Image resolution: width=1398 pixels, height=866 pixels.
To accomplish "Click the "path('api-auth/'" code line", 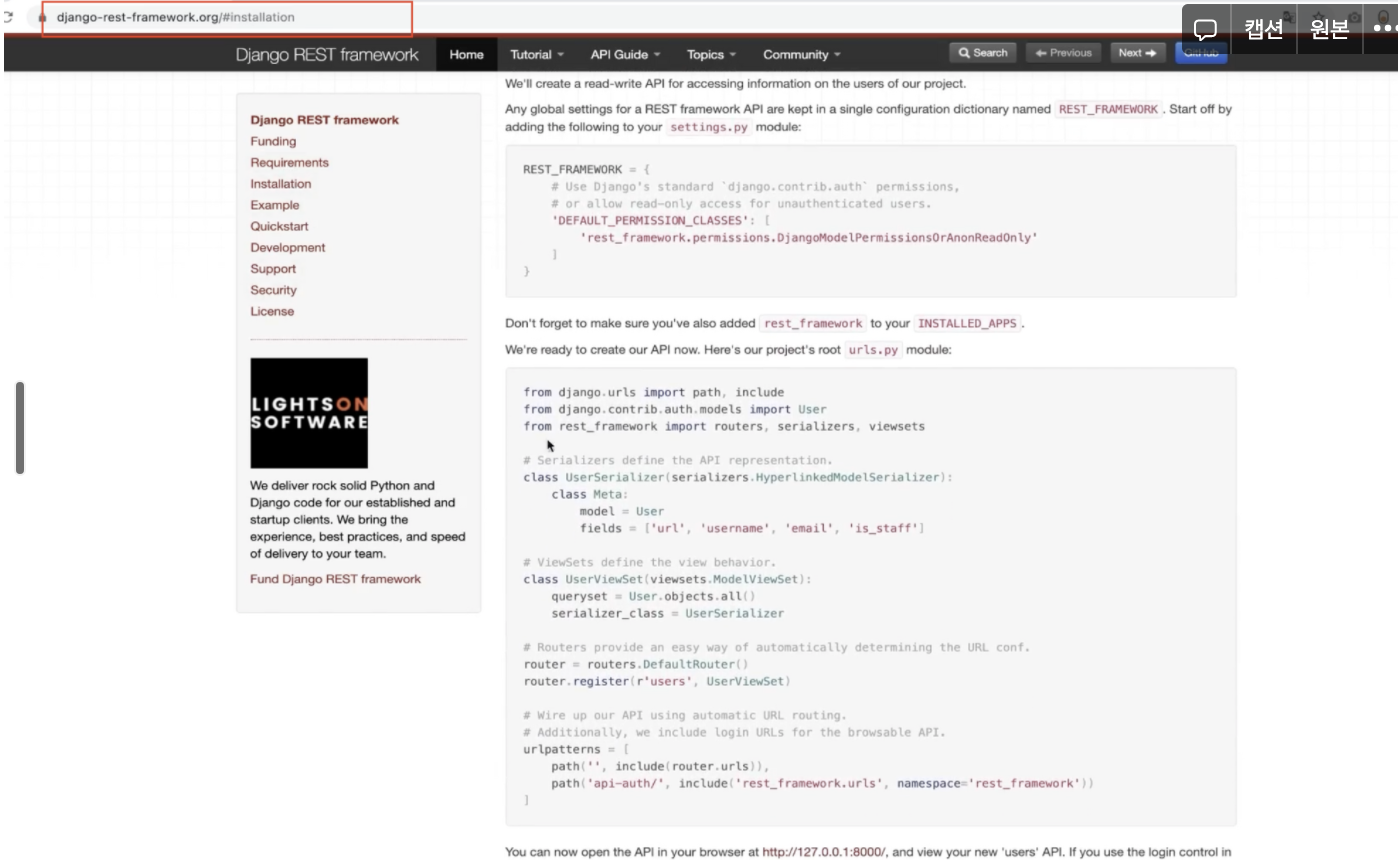I will pyautogui.click(x=822, y=783).
